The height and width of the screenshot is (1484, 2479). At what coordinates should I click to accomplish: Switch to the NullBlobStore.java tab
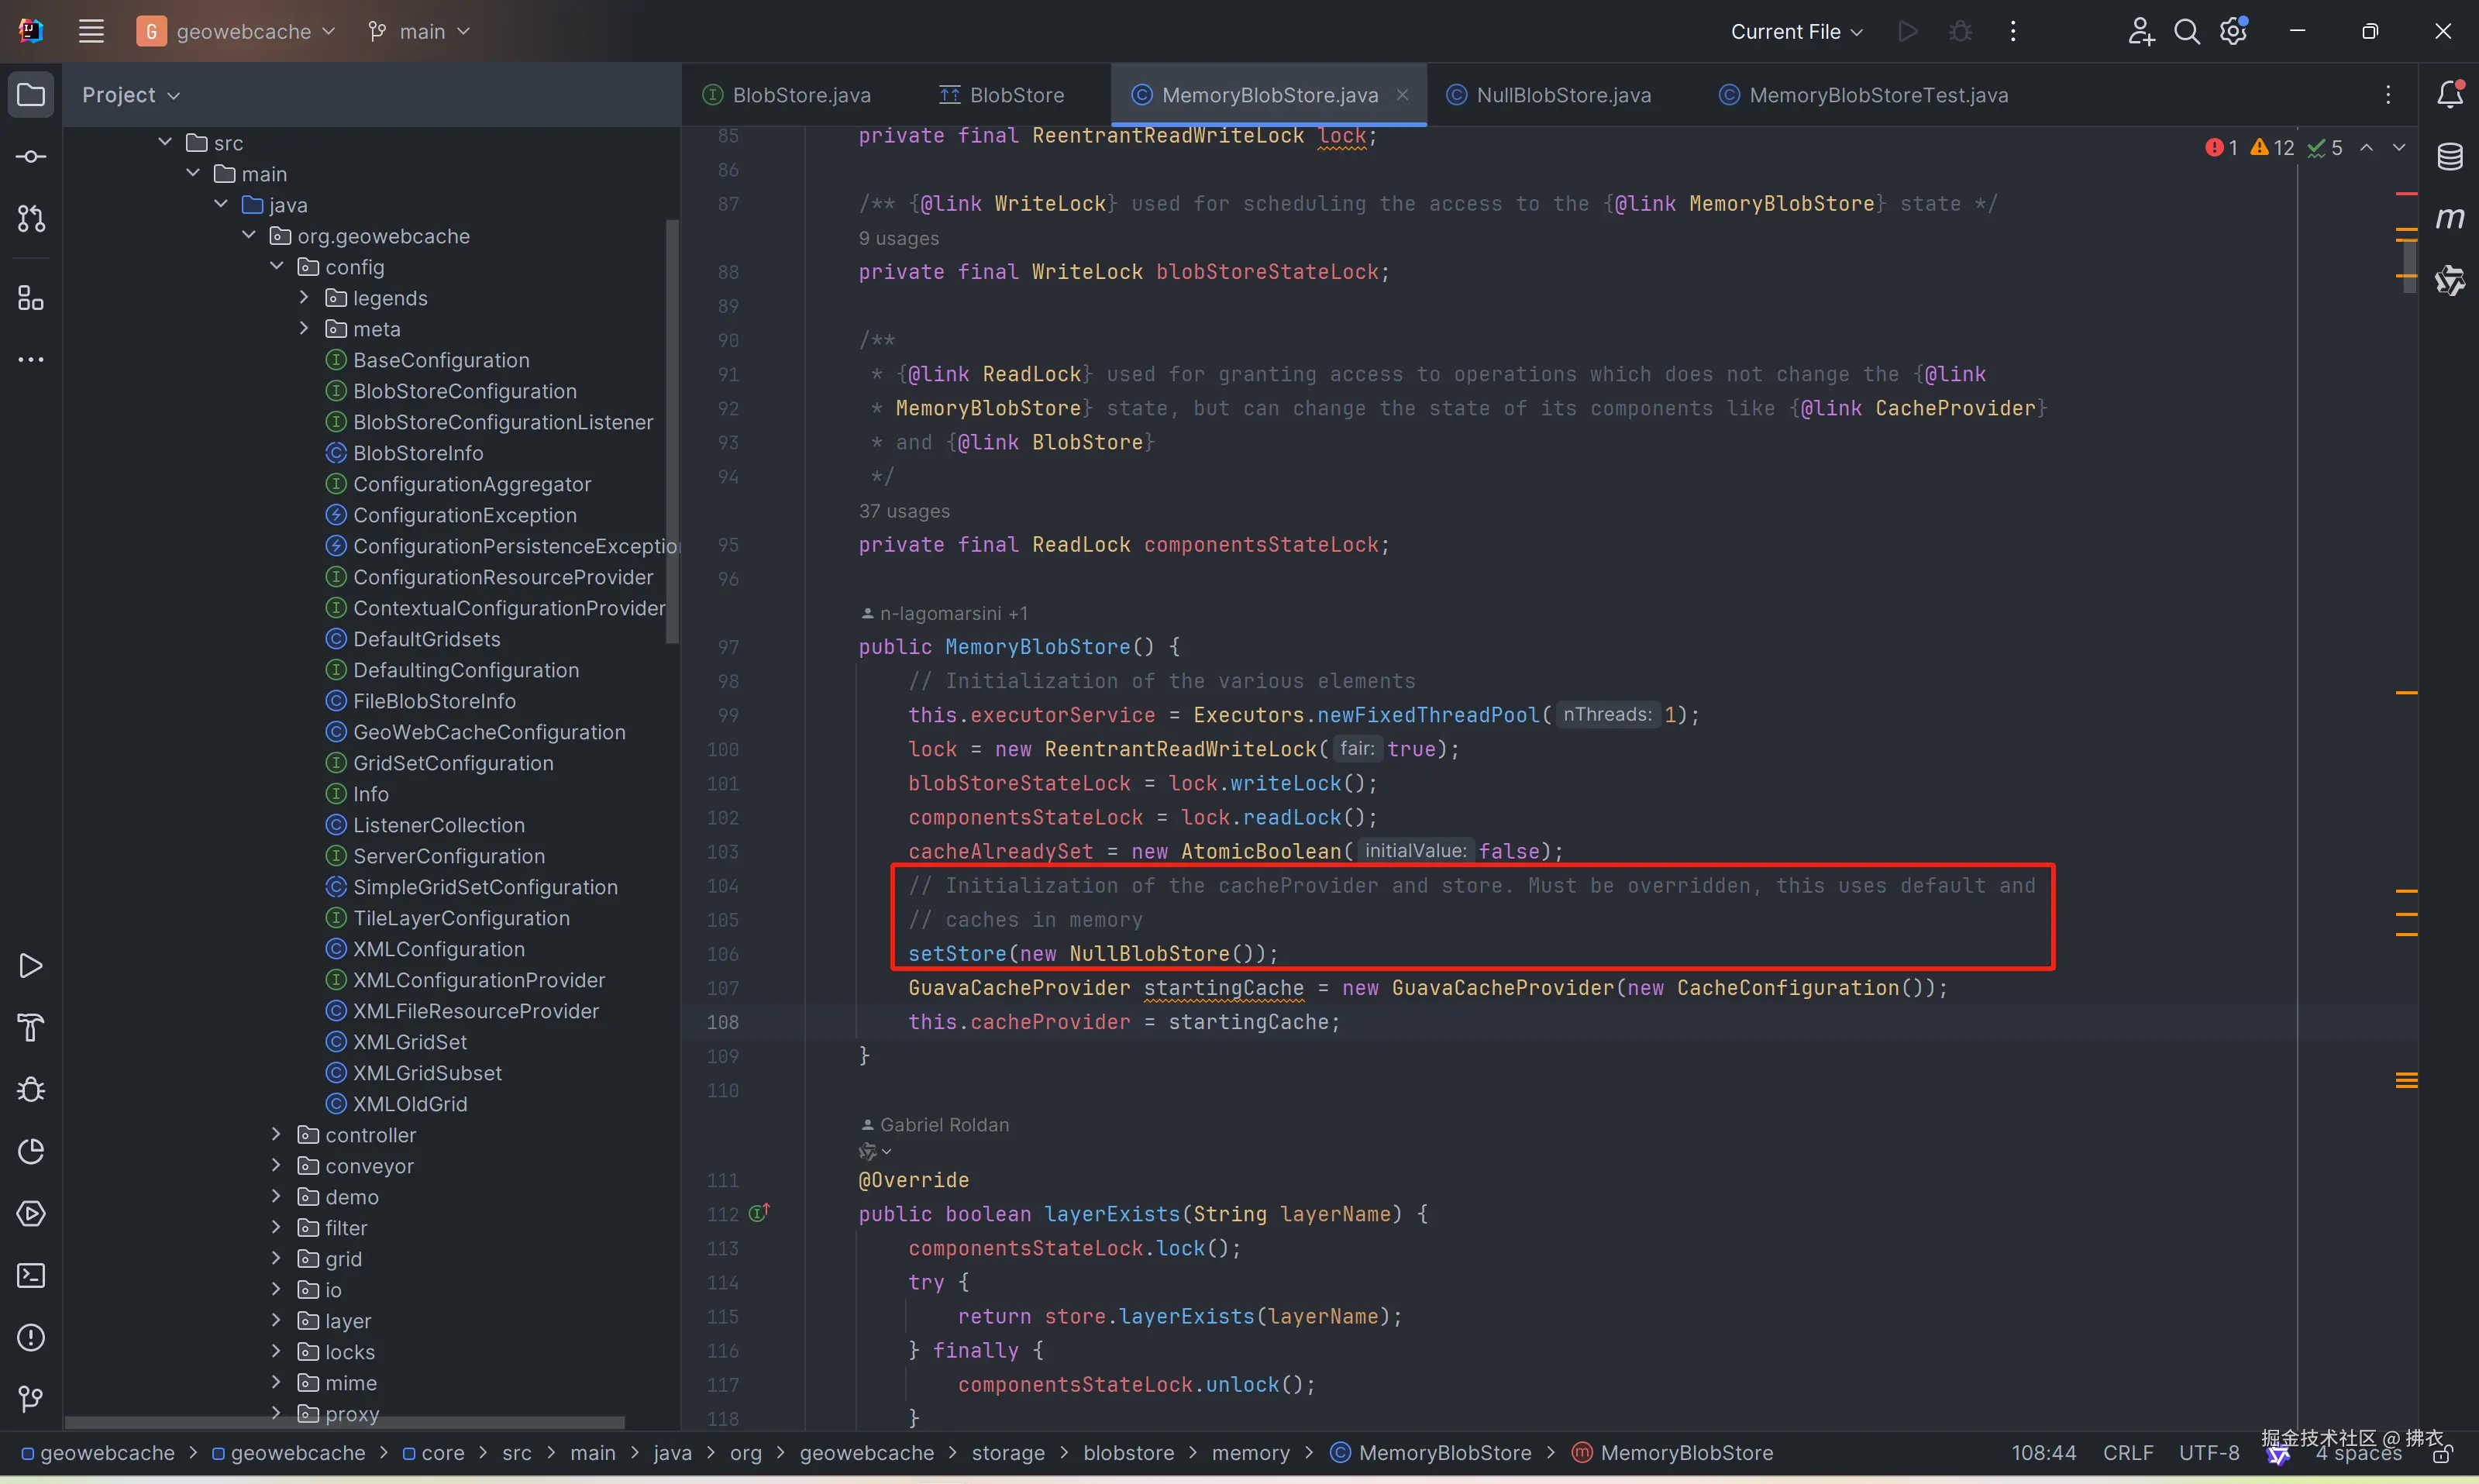click(x=1562, y=95)
